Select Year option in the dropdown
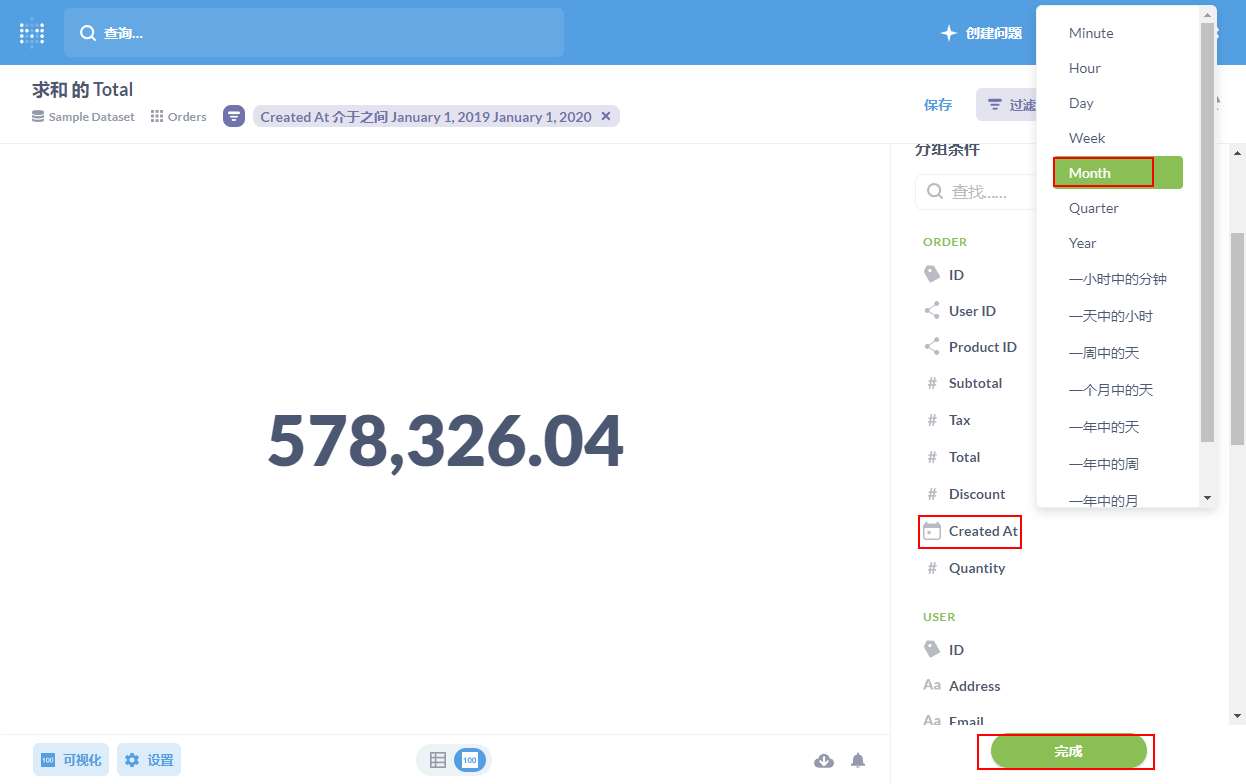This screenshot has width=1246, height=784. (1082, 243)
